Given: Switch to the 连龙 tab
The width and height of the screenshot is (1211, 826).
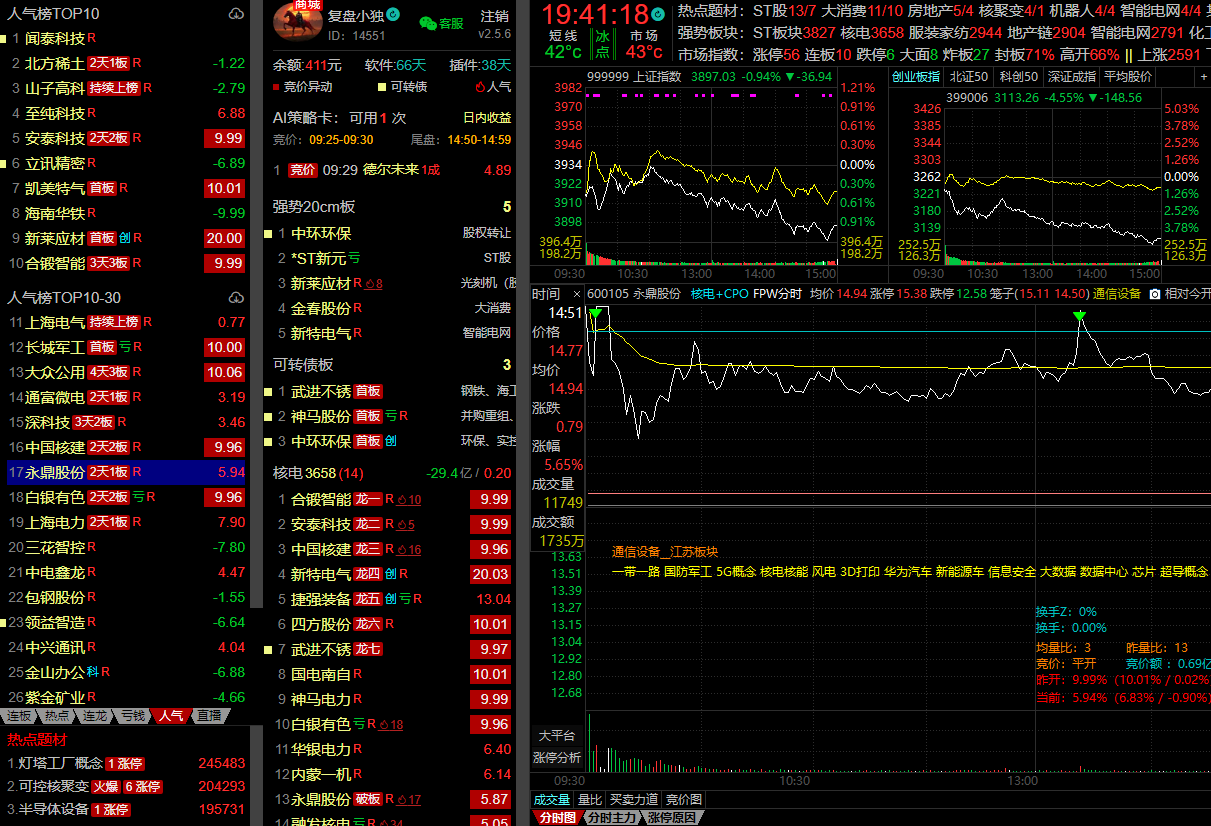Looking at the screenshot, I should [95, 716].
